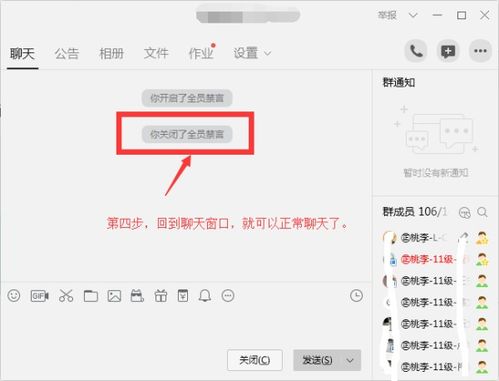Click the 举报 report link

click(387, 15)
